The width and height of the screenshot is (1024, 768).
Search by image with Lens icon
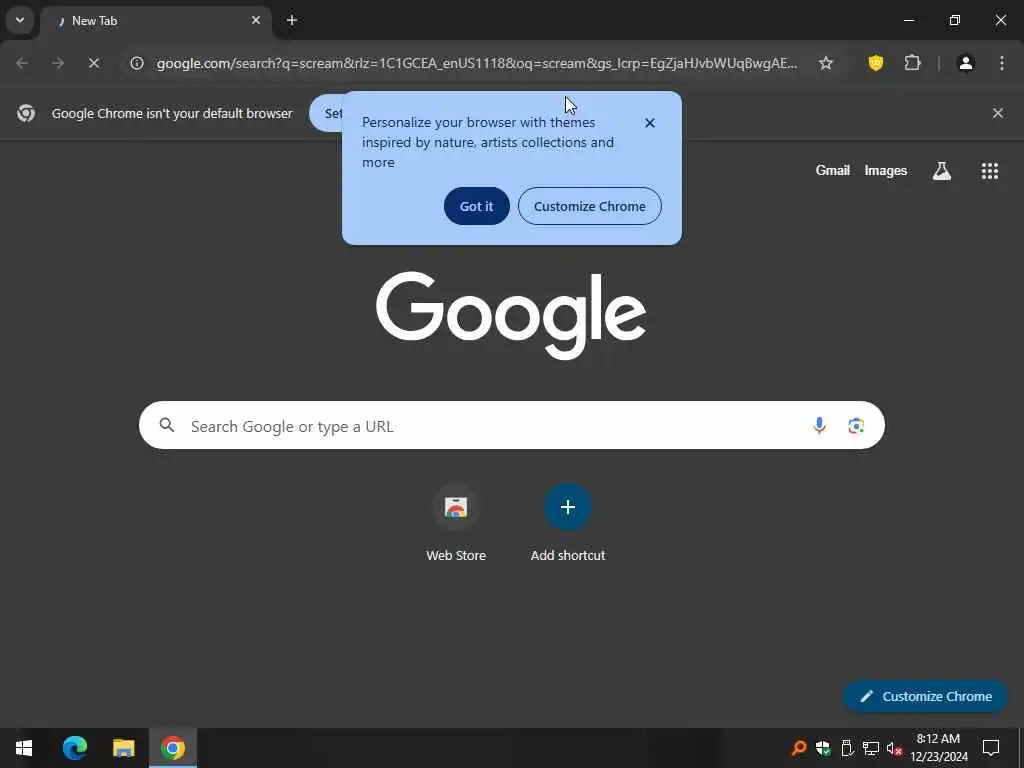856,426
